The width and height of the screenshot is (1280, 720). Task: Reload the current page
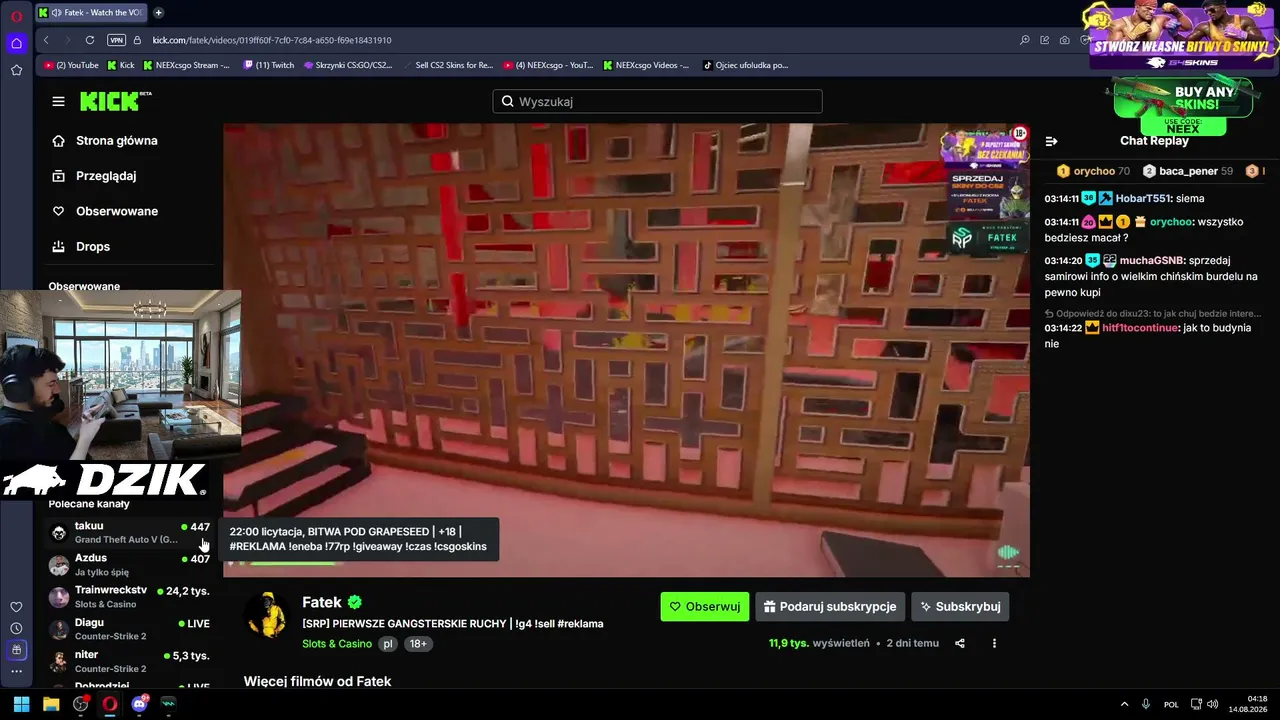click(90, 40)
